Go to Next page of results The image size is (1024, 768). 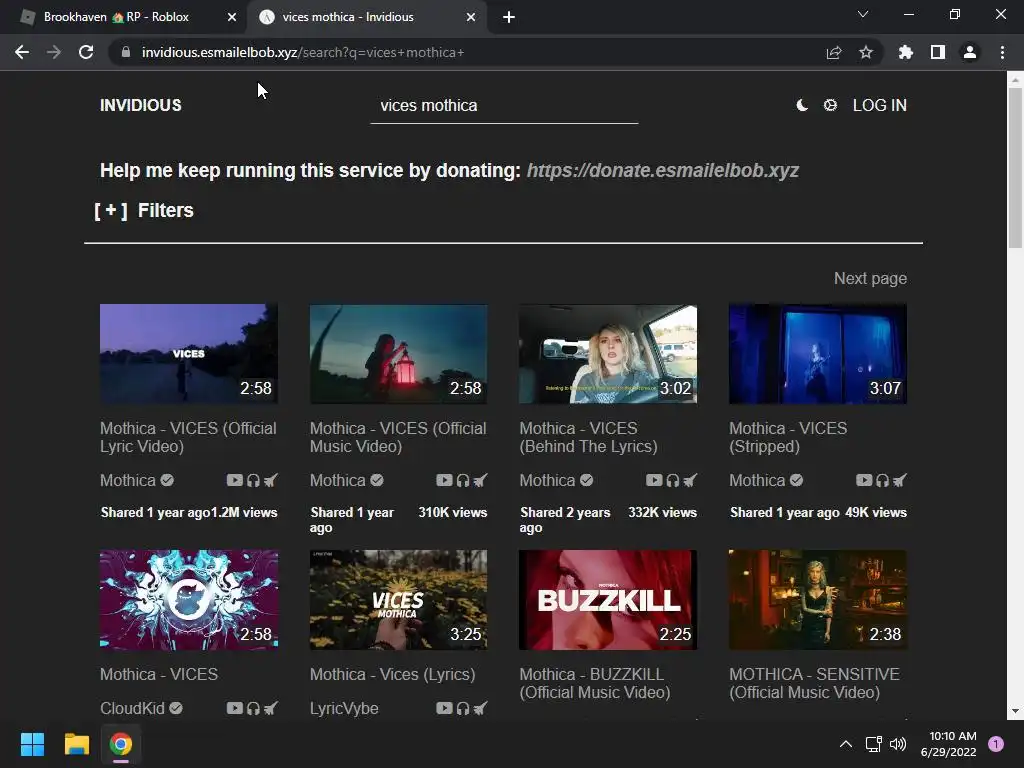870,278
